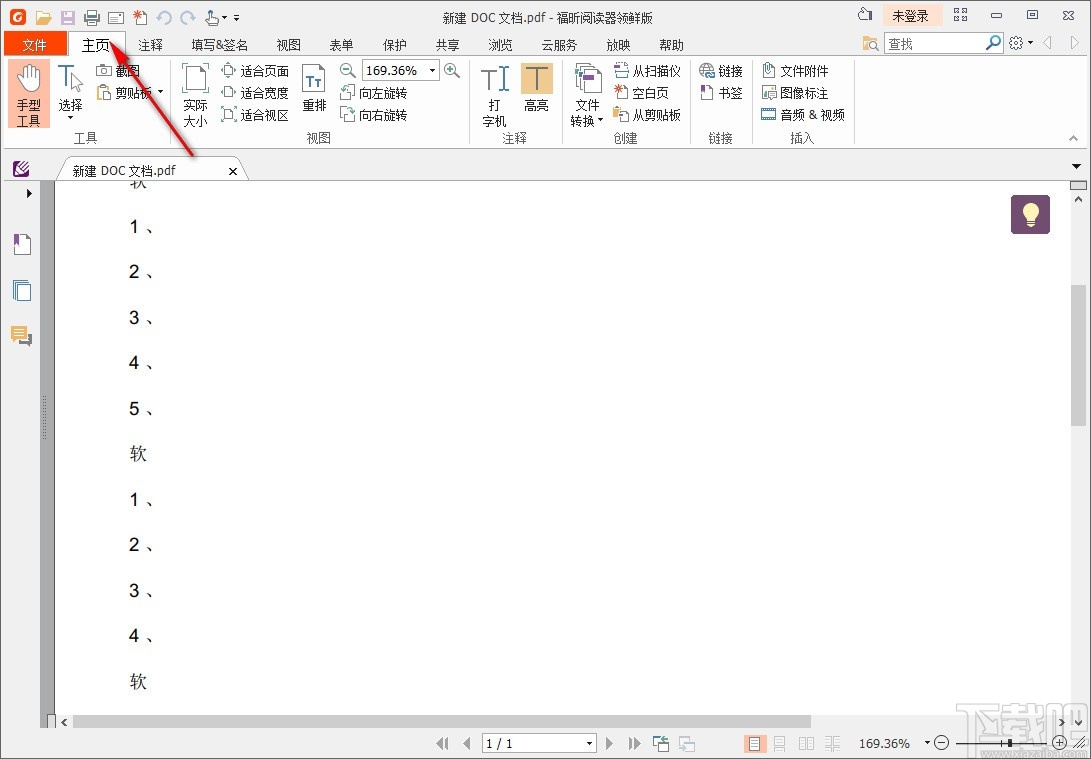
Task: Create a blank page (空白页)
Action: pos(647,92)
